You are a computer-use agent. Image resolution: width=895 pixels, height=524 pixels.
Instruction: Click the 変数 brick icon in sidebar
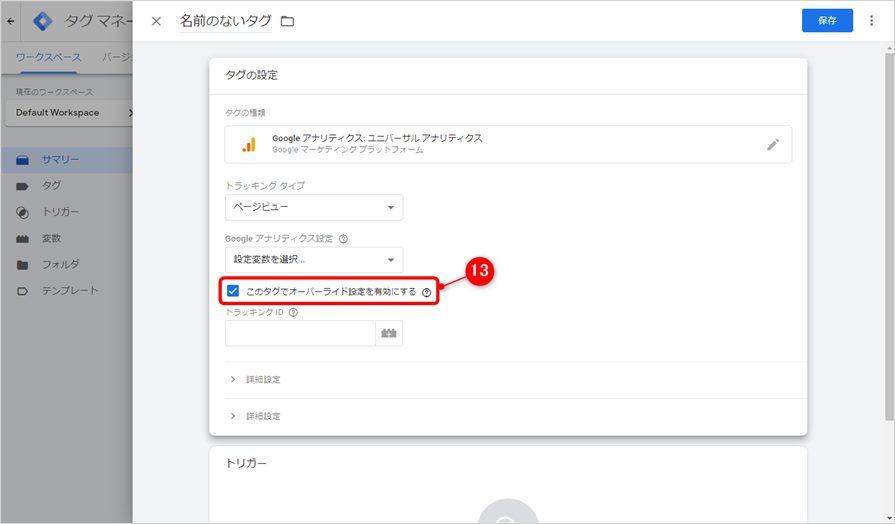[x=22, y=239]
